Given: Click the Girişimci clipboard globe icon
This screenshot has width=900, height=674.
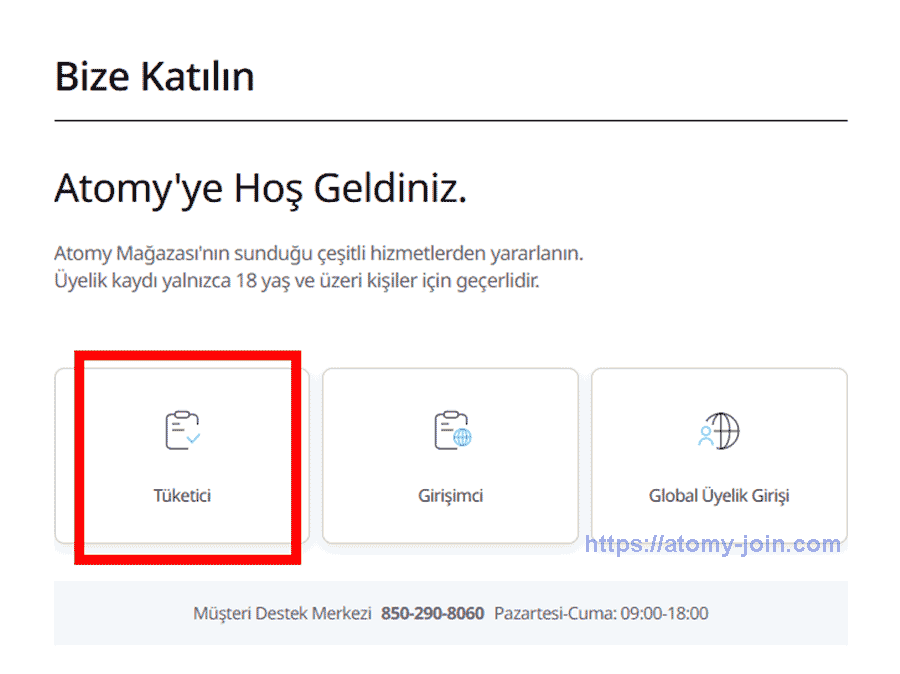Looking at the screenshot, I should pyautogui.click(x=451, y=429).
